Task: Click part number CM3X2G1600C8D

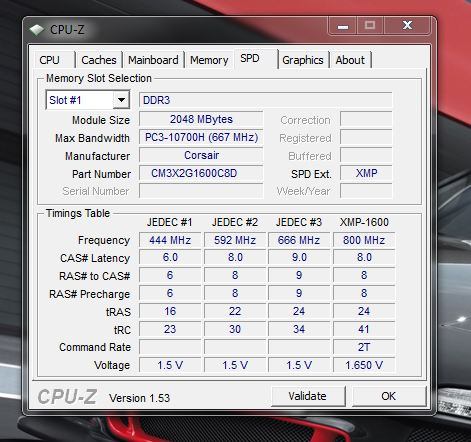Action: click(x=201, y=173)
